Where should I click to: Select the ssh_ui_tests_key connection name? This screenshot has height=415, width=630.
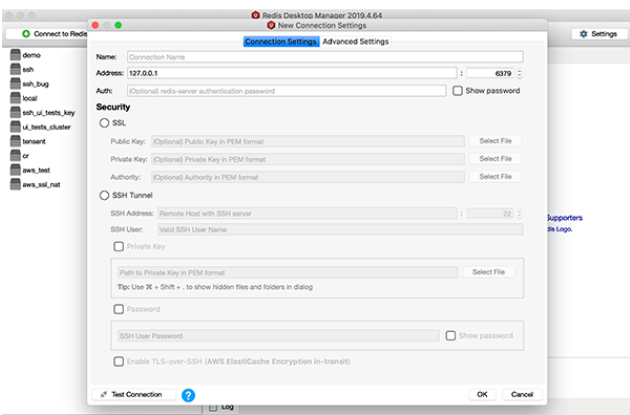(x=49, y=113)
